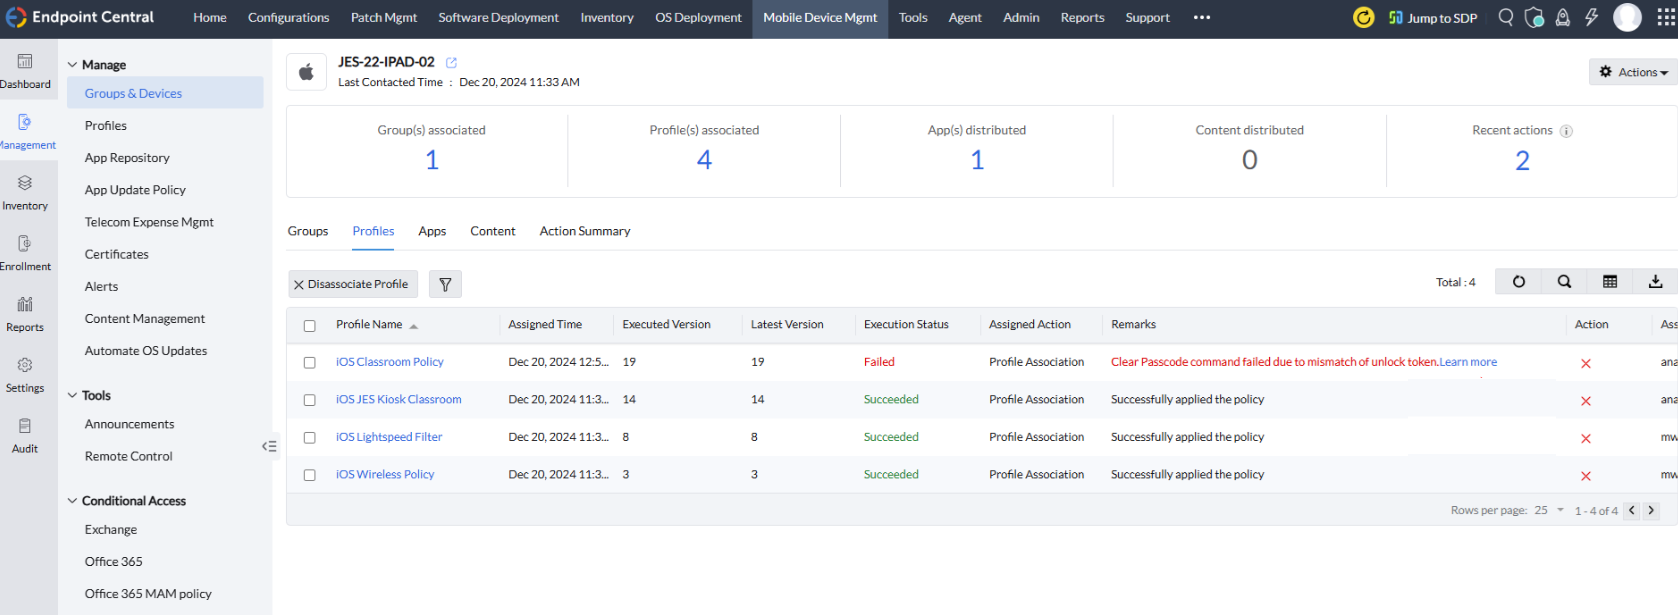Open device details external link icon

point(451,62)
